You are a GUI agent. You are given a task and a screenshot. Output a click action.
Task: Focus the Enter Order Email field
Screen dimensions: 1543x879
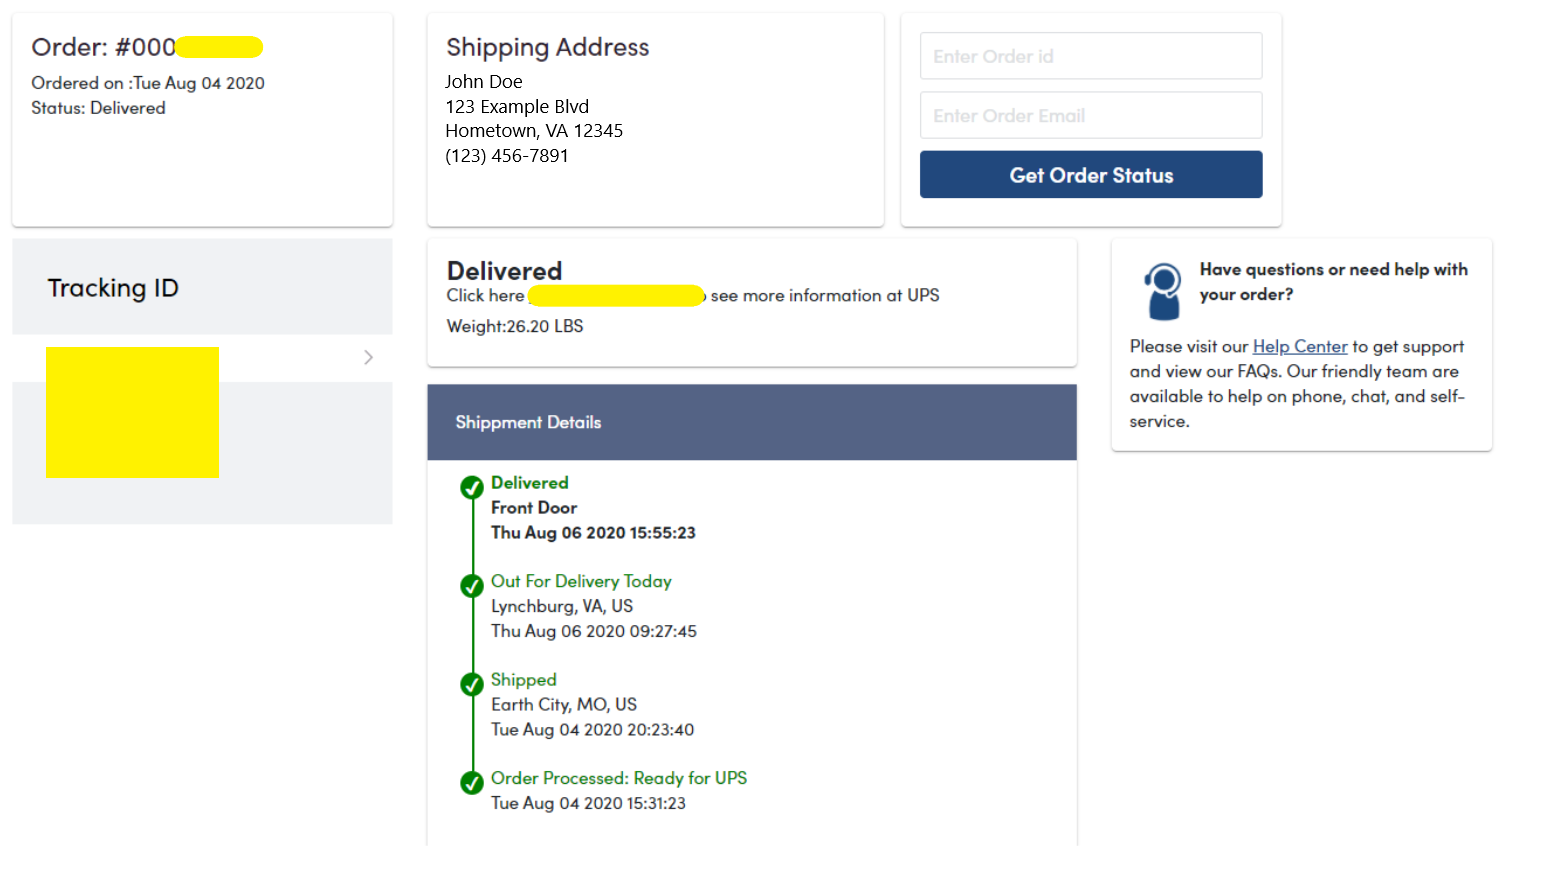1090,116
